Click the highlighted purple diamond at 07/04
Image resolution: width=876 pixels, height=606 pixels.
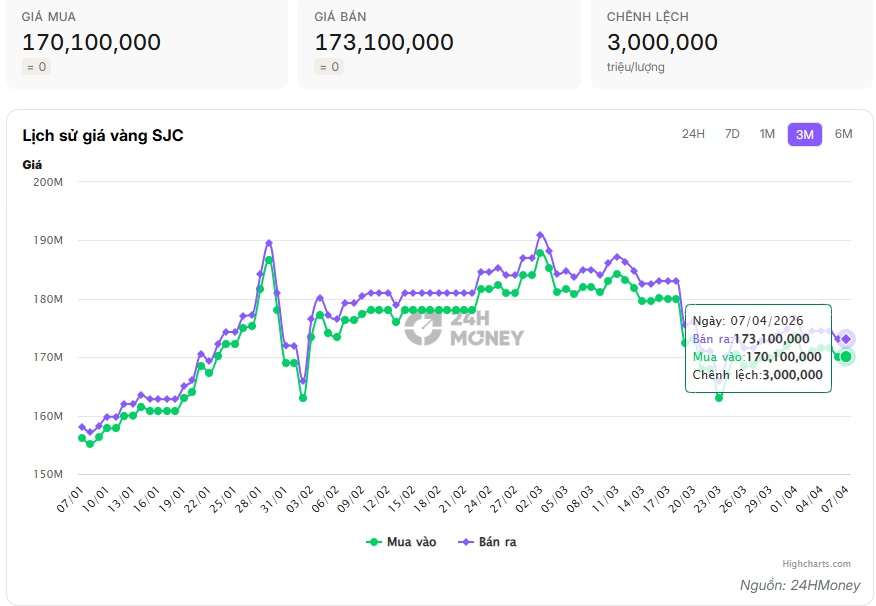click(x=846, y=339)
